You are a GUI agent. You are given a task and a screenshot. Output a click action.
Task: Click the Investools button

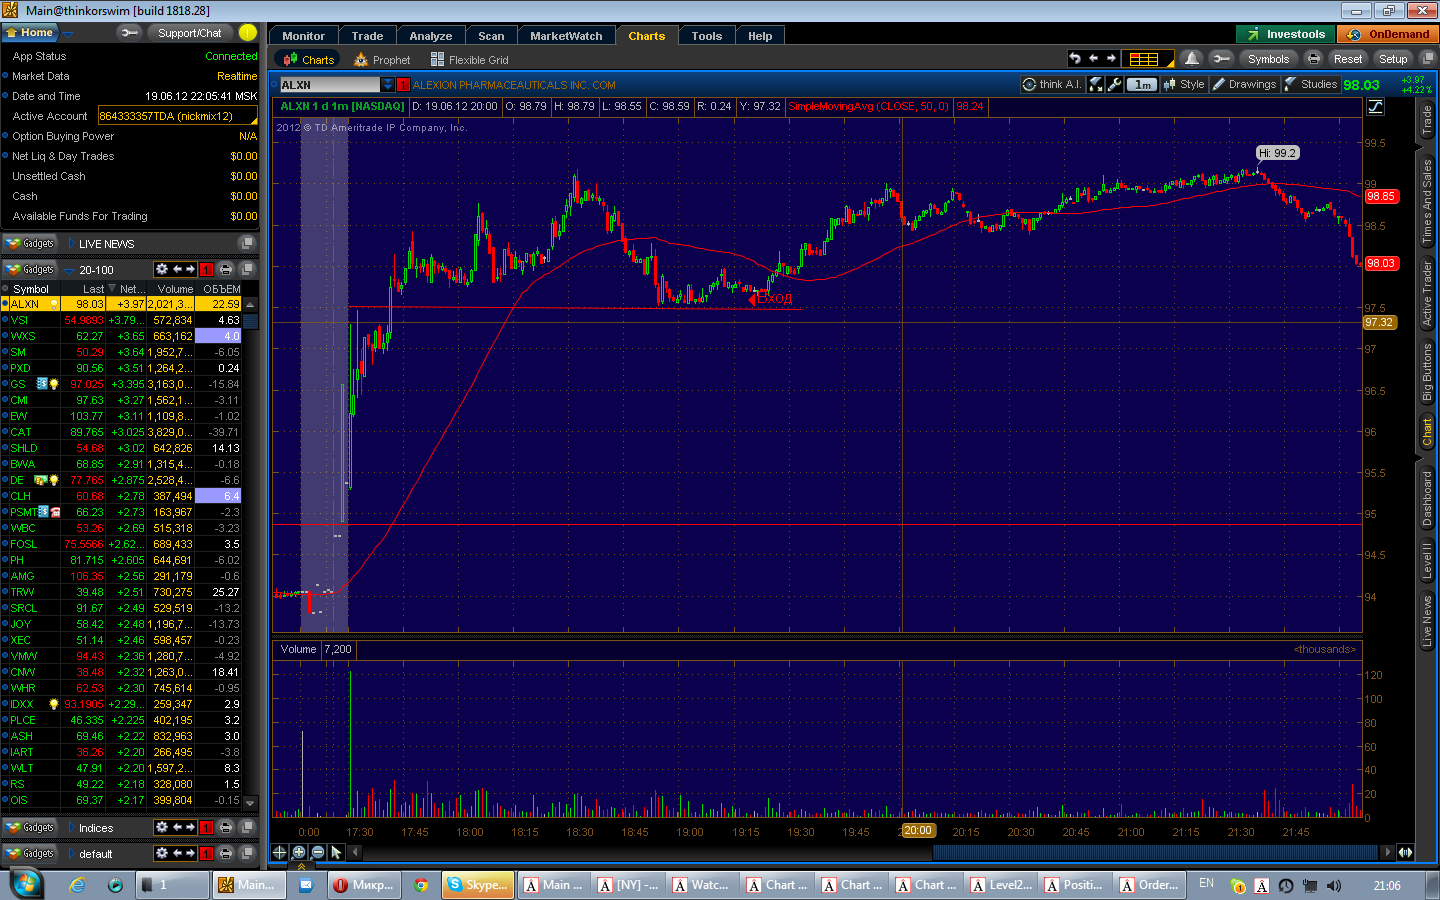pos(1285,34)
